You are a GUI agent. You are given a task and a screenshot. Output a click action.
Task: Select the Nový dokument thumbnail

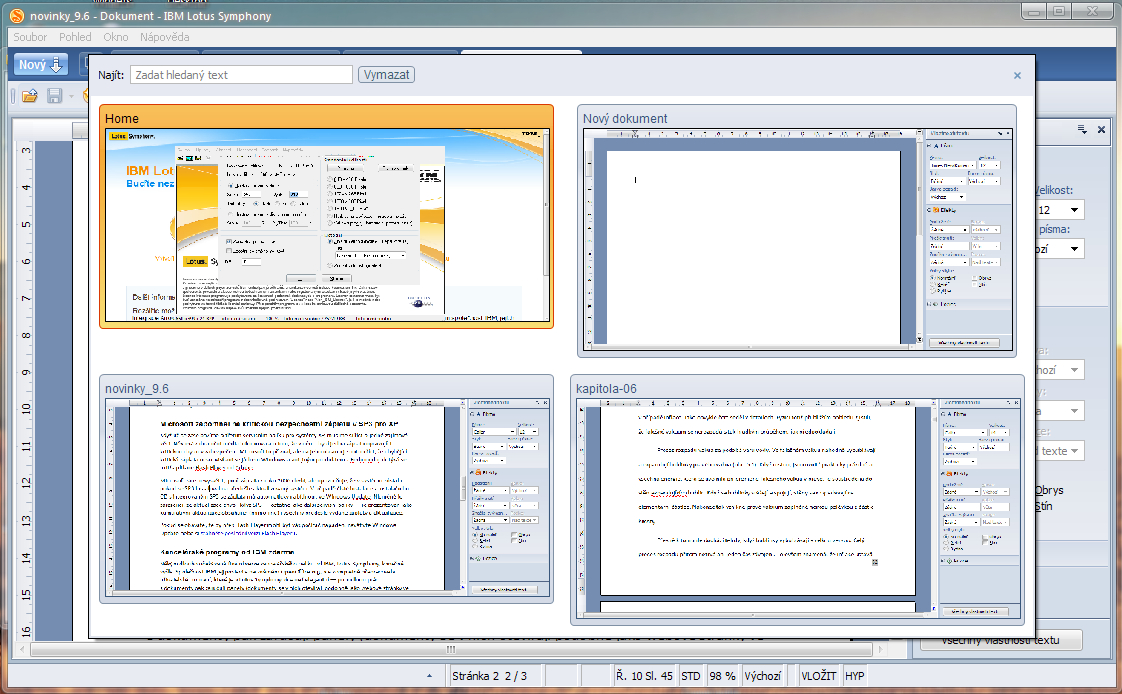pyautogui.click(x=796, y=231)
